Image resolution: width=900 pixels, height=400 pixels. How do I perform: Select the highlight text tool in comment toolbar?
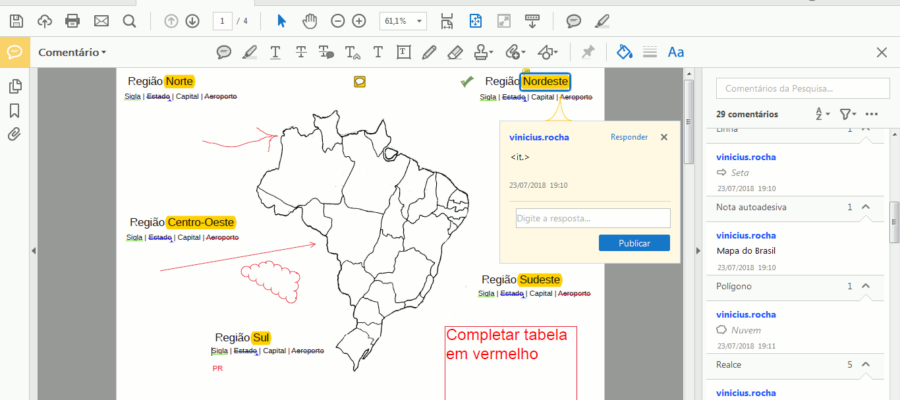250,52
